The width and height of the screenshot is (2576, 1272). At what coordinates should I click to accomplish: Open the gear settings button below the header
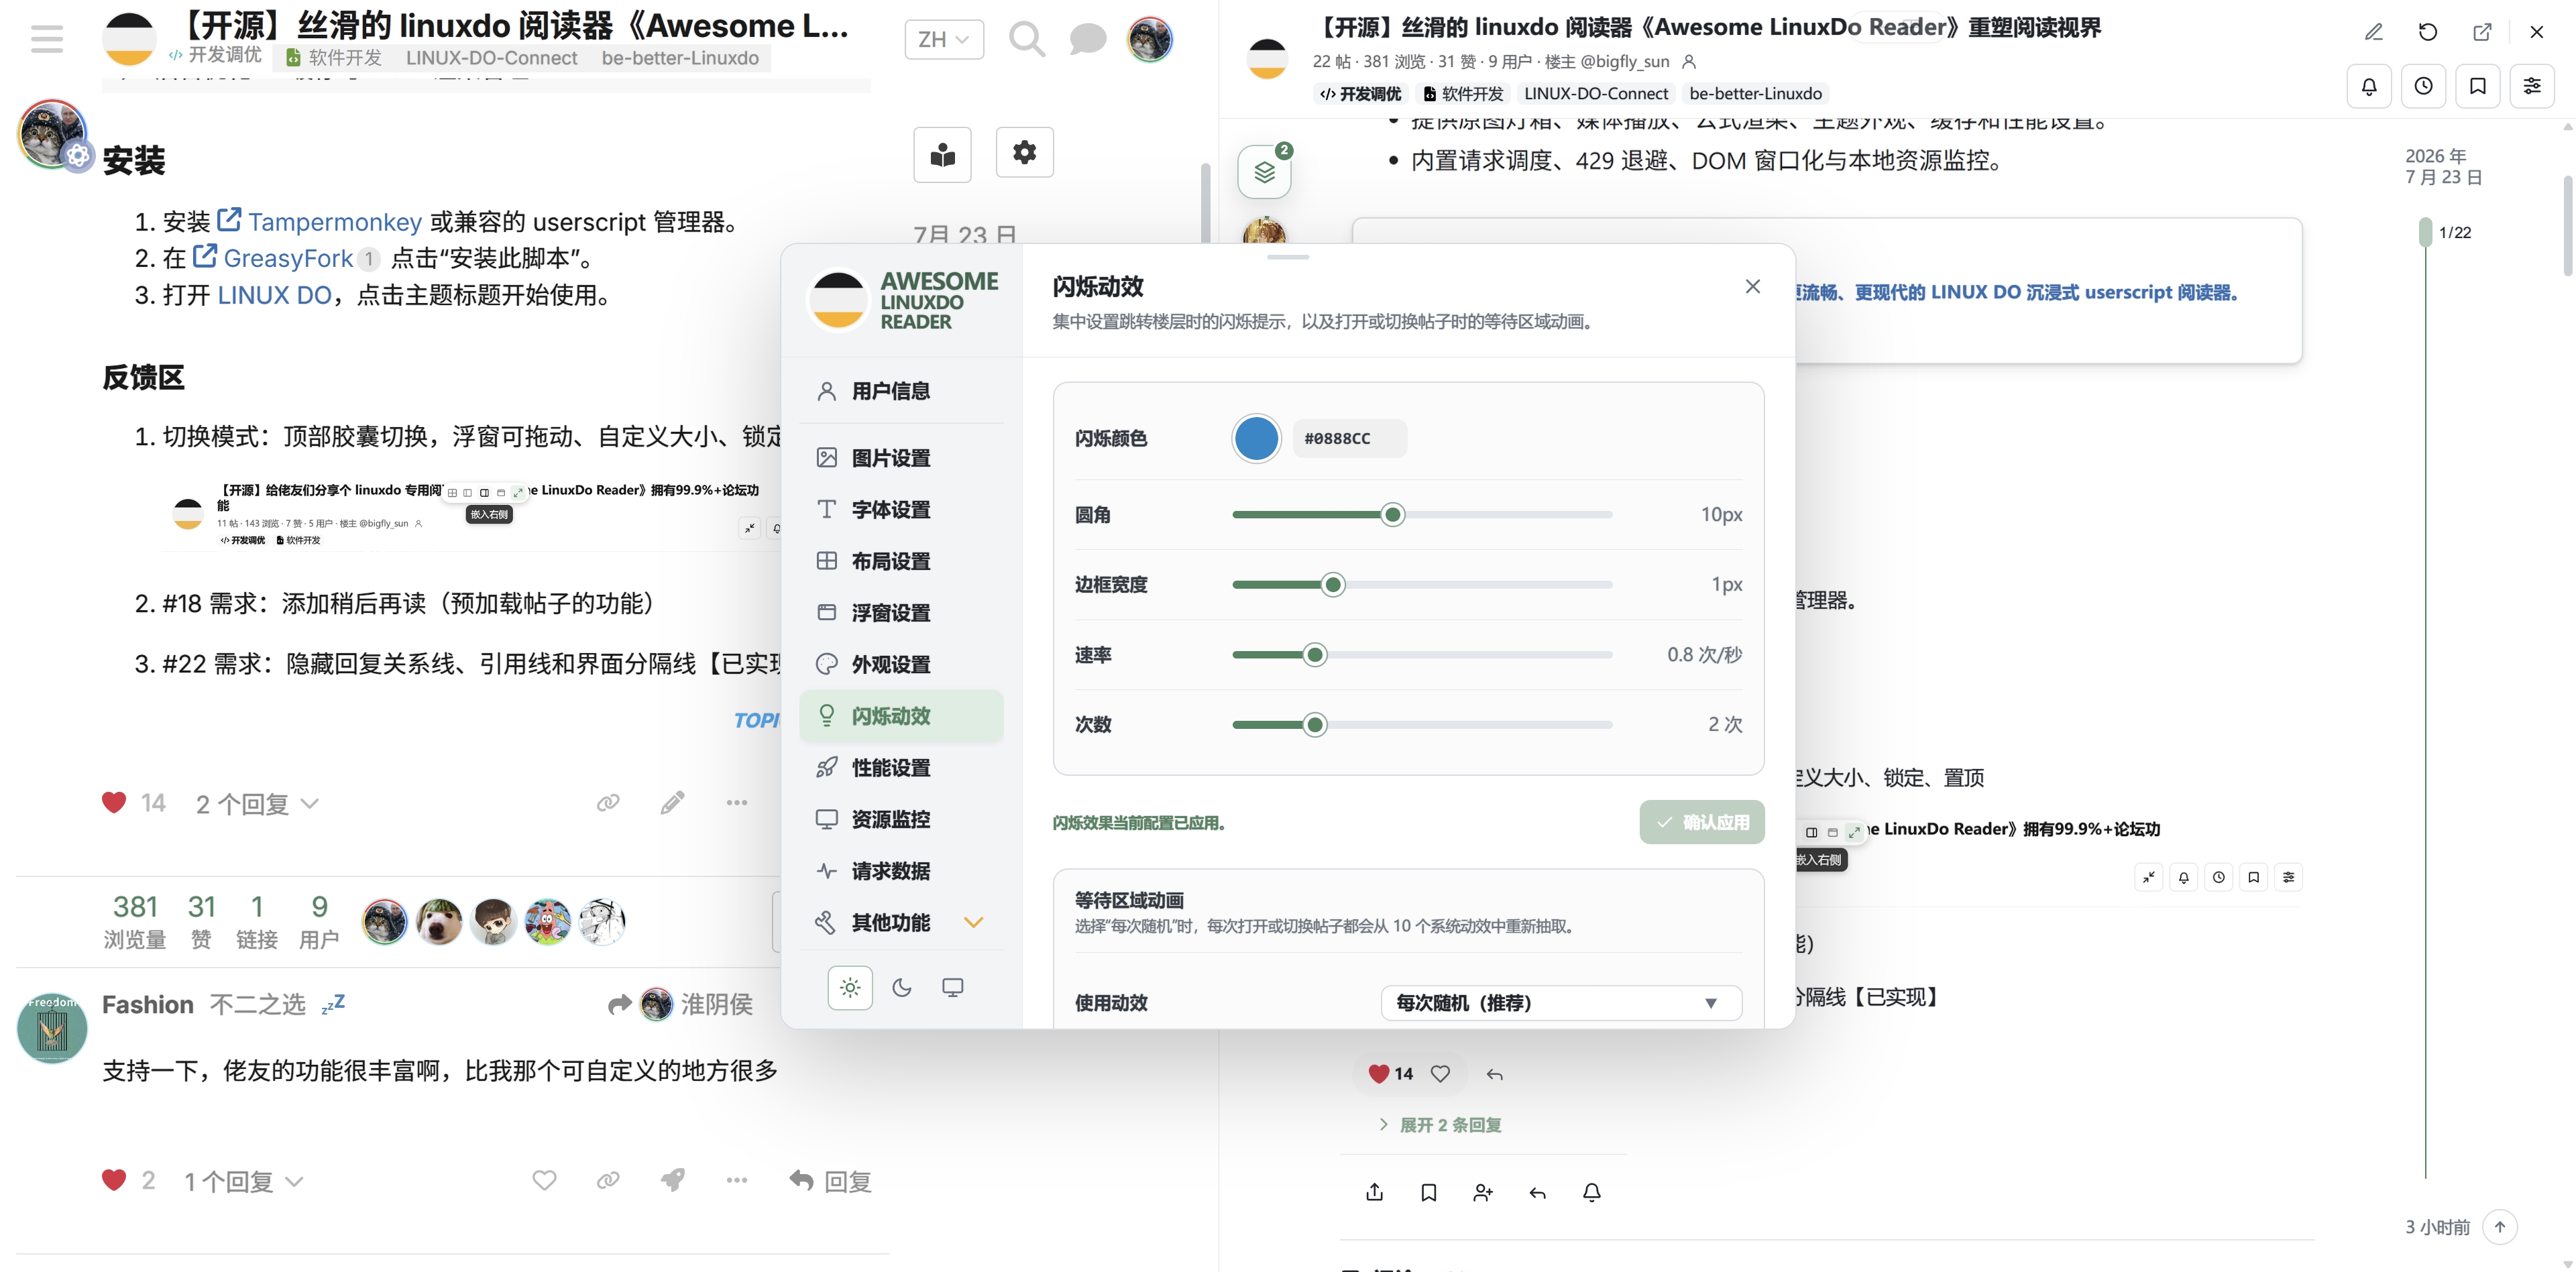click(x=1024, y=152)
